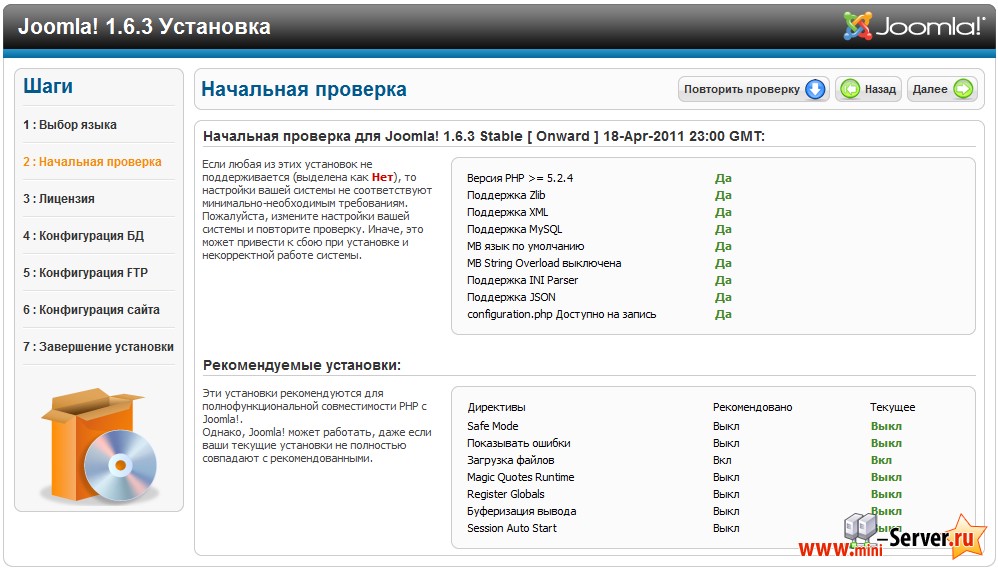This screenshot has width=998, height=570.
Task: Click the Поддержка MySQL row label
Action: 514,229
